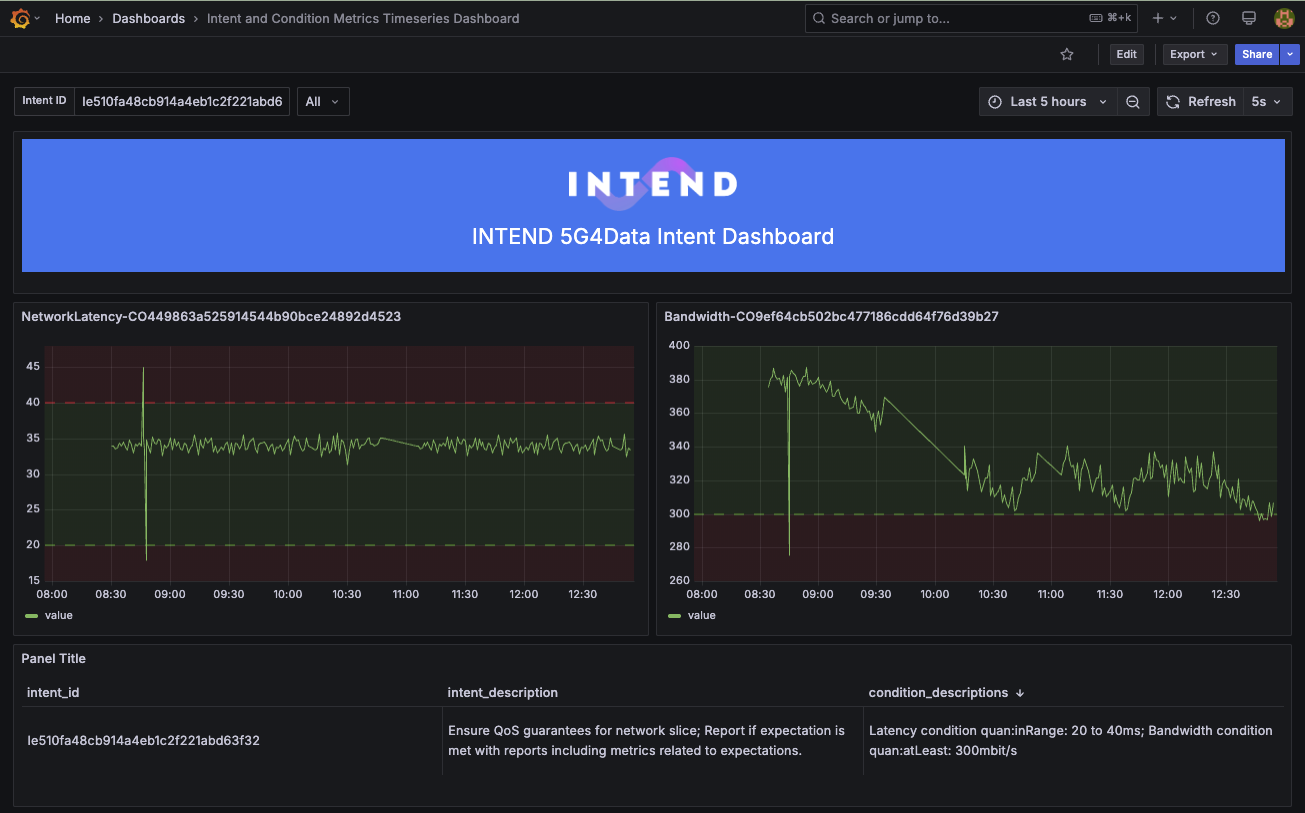Sort by intent_id column
Viewport: 1305px width, 813px height.
tap(53, 692)
